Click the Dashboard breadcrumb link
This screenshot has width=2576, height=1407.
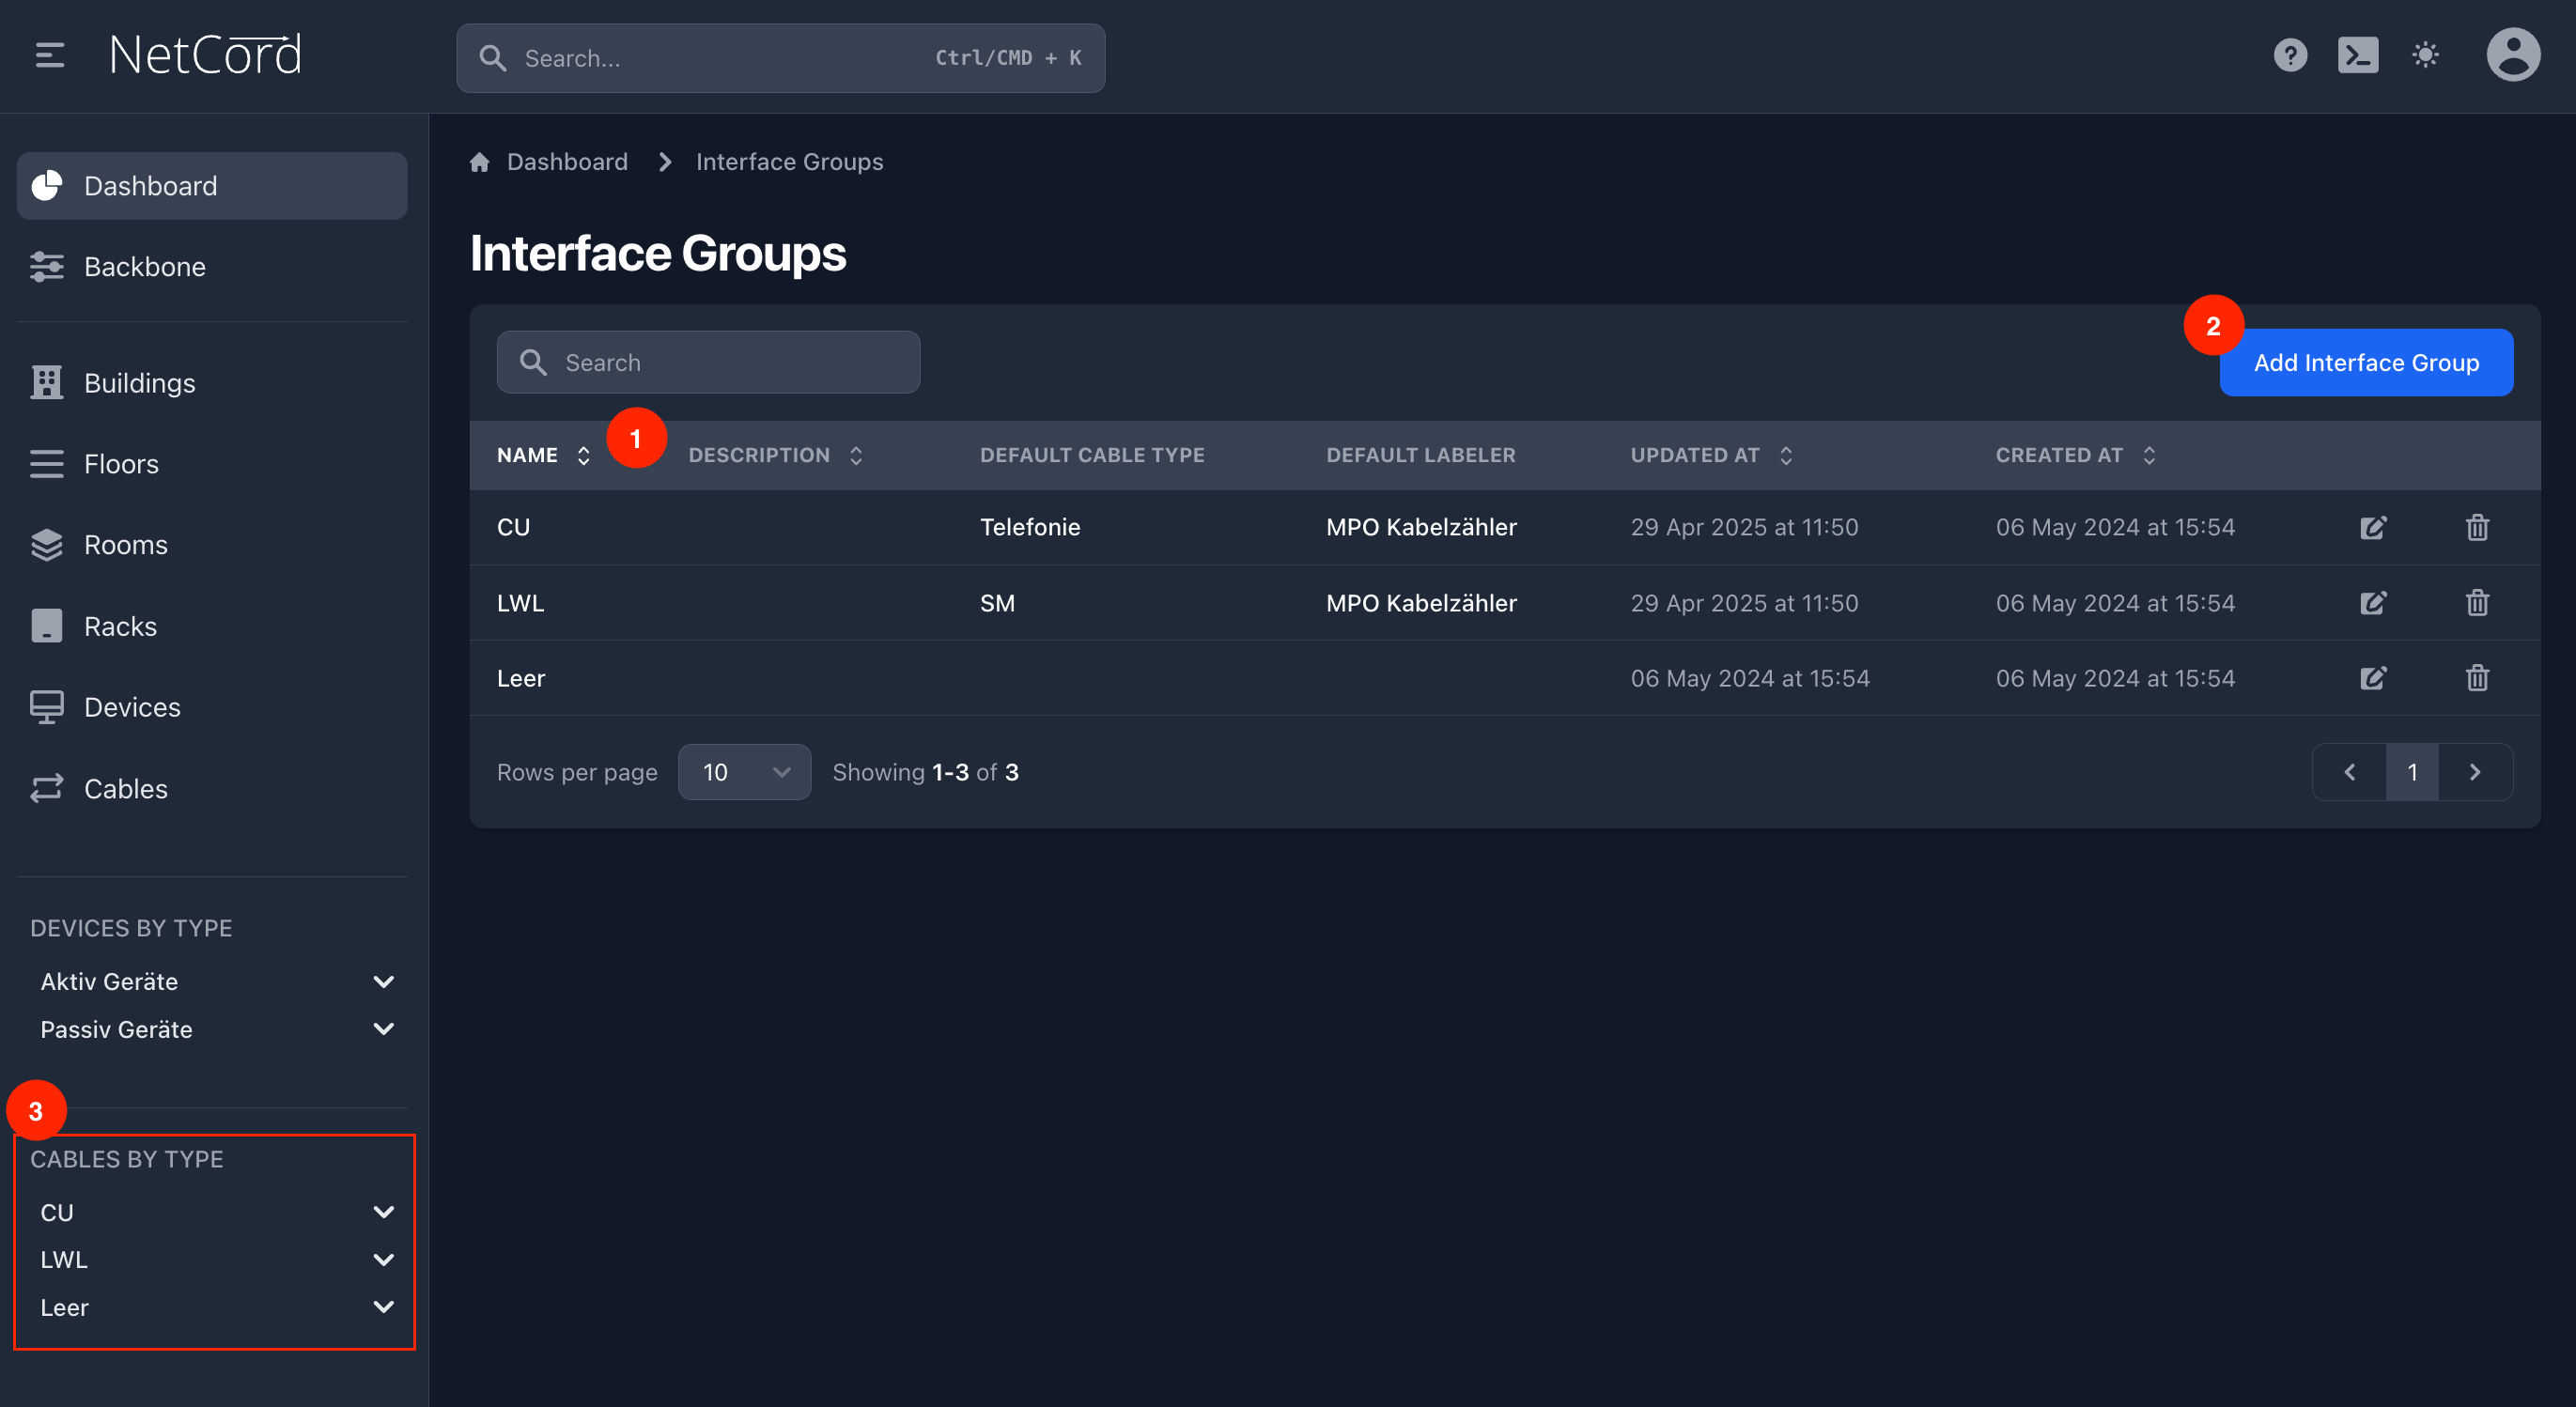[x=566, y=162]
